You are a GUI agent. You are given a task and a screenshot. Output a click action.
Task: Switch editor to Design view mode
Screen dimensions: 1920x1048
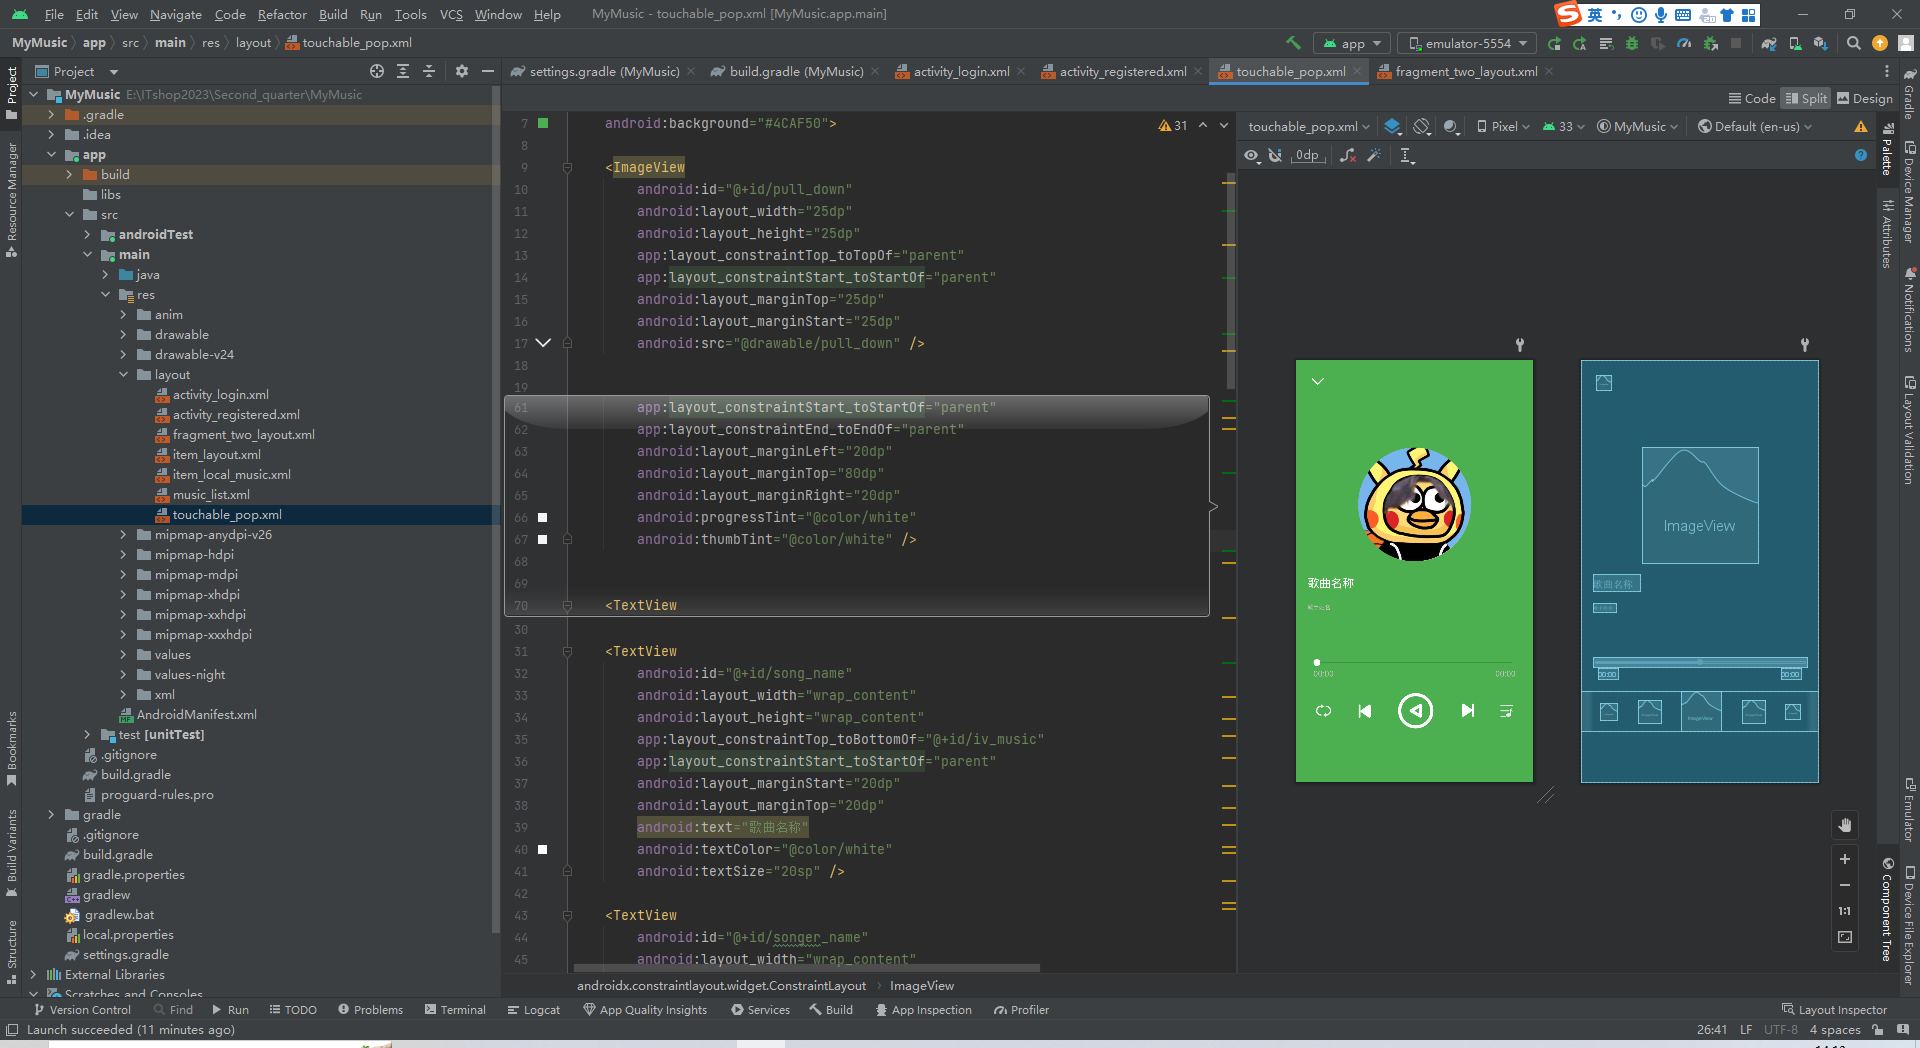coord(1865,98)
